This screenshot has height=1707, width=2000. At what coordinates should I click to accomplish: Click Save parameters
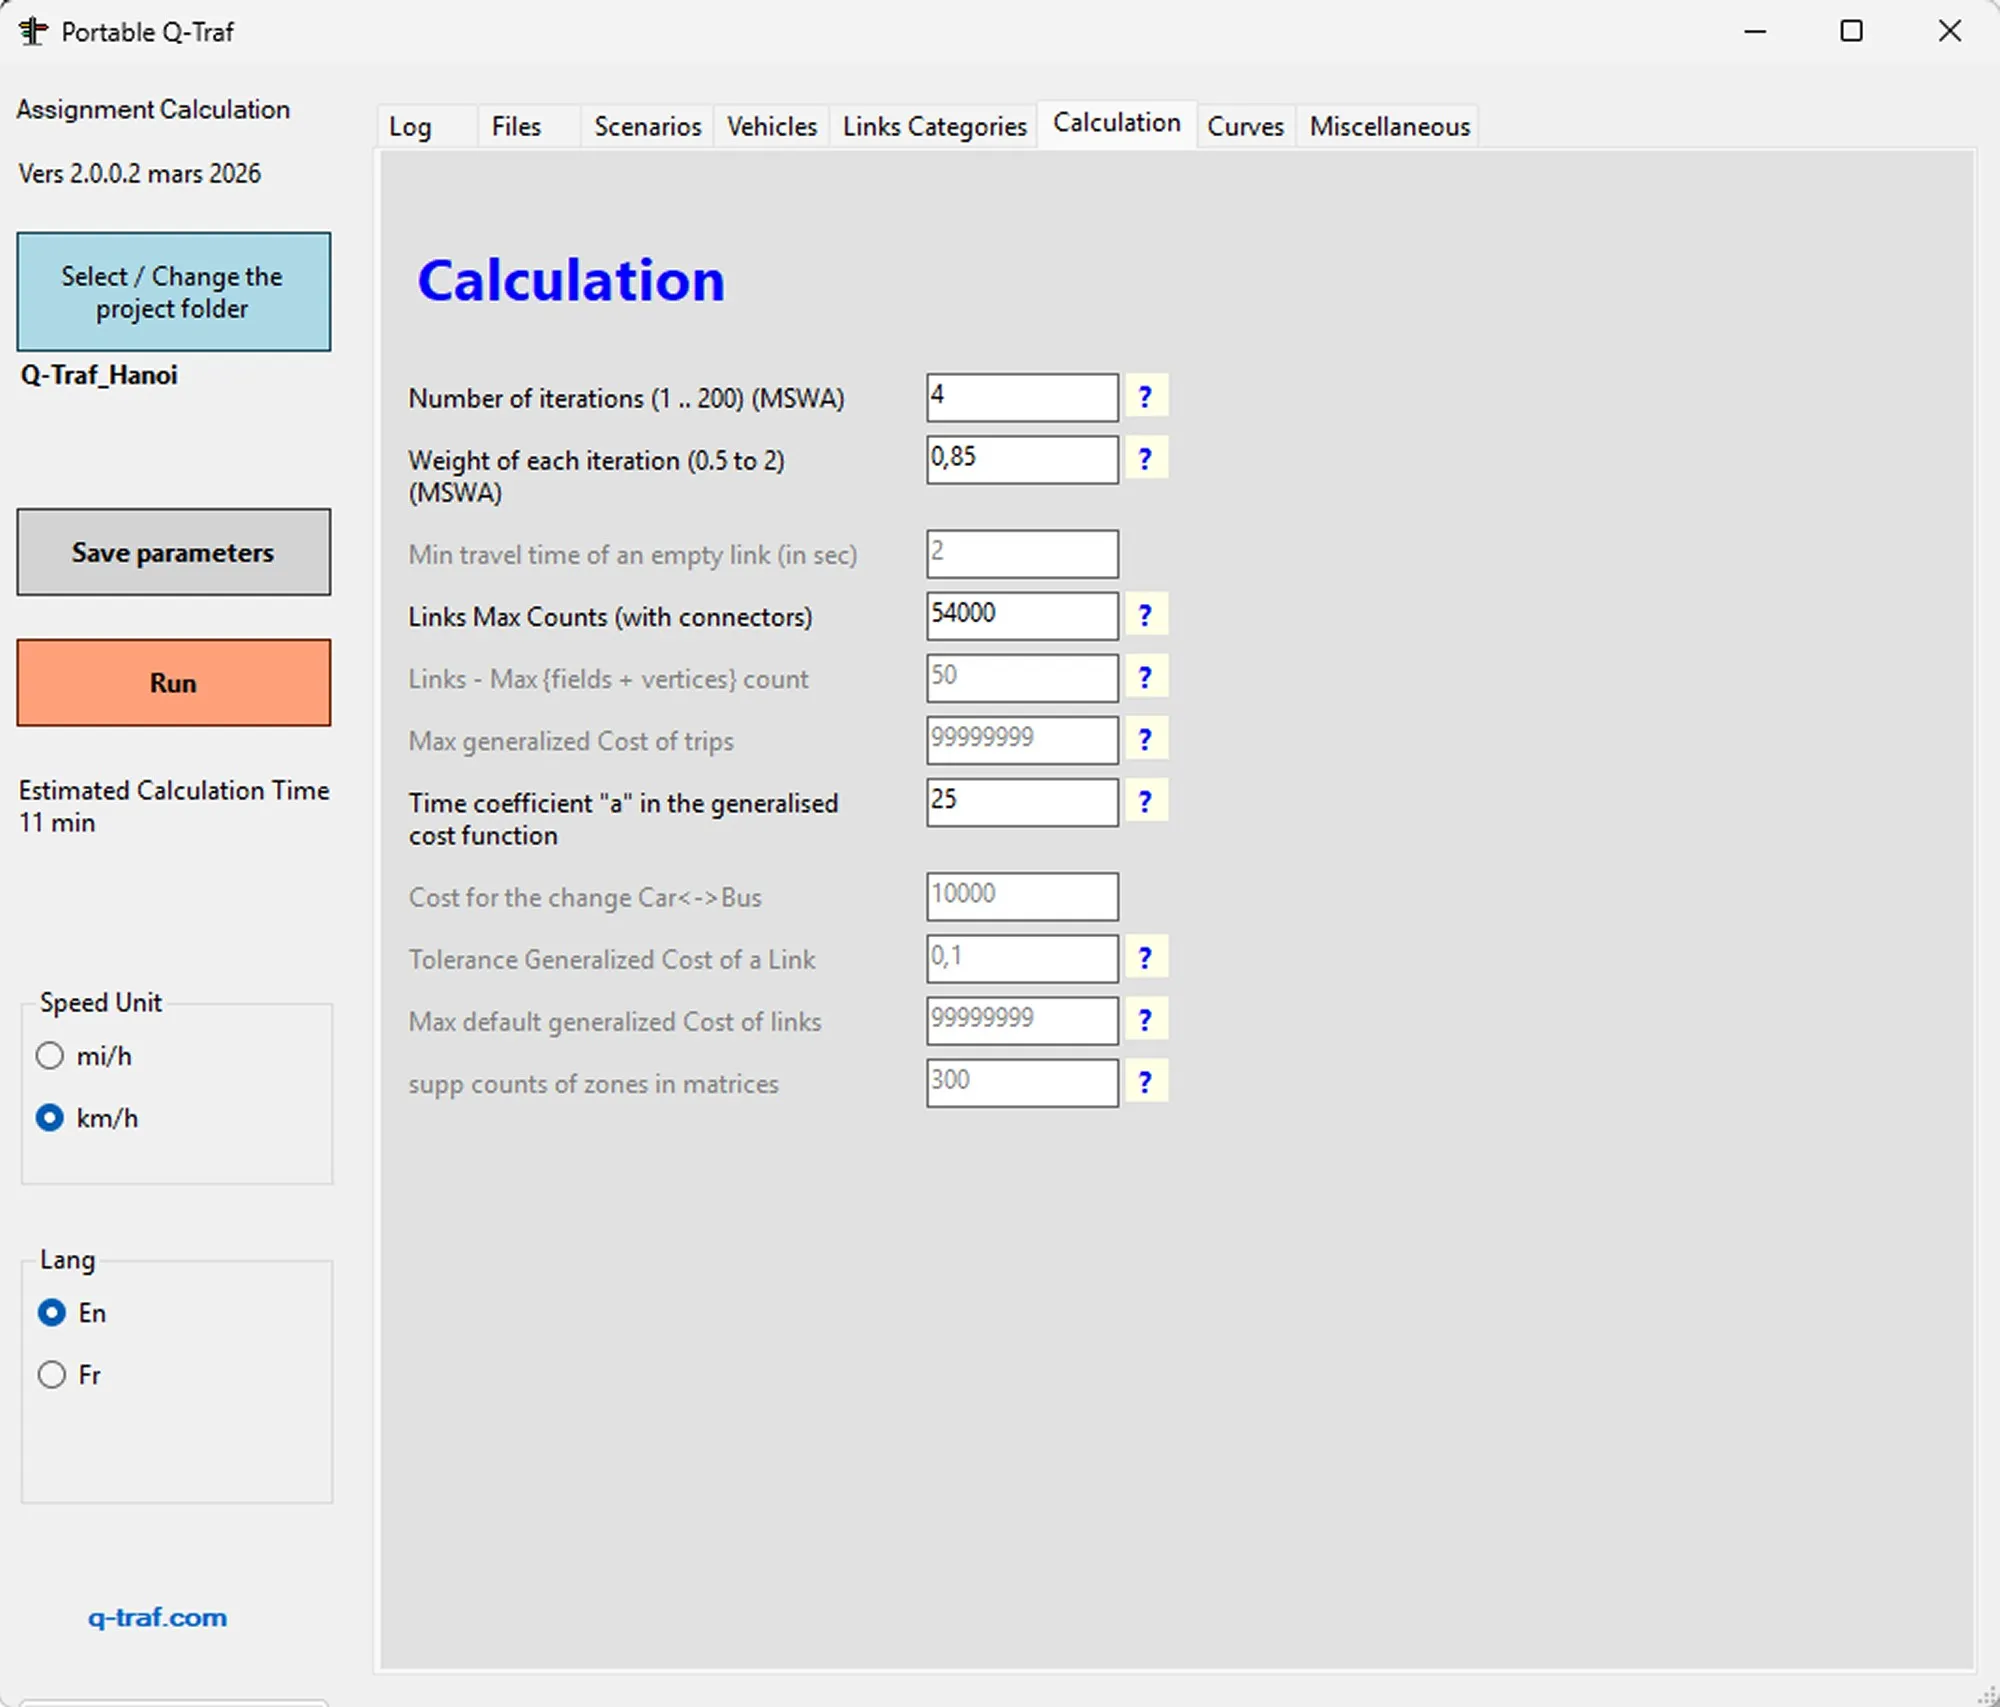(172, 552)
